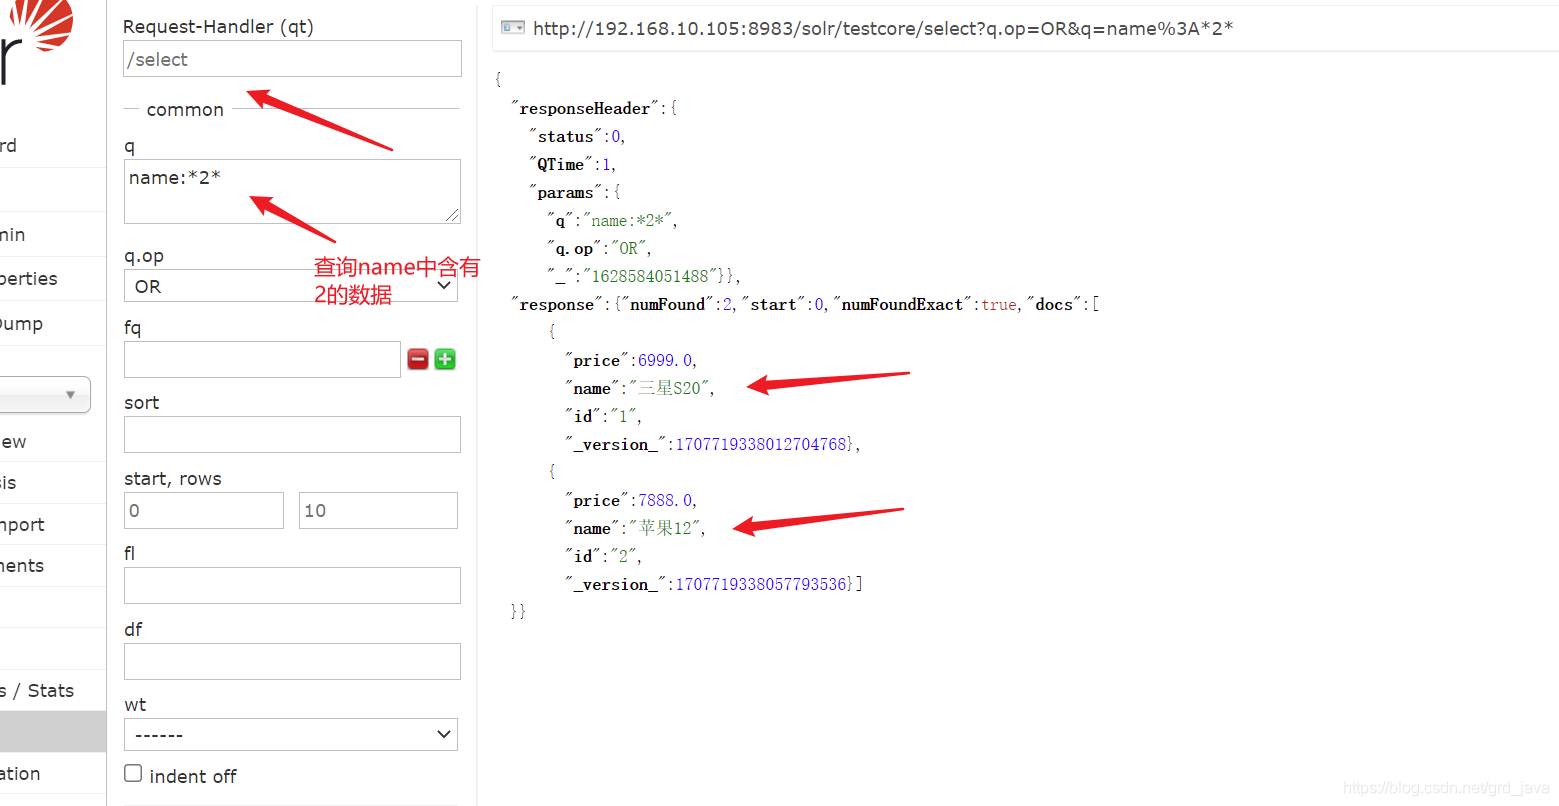Select the highlighted Query item in sidebar

[52, 732]
